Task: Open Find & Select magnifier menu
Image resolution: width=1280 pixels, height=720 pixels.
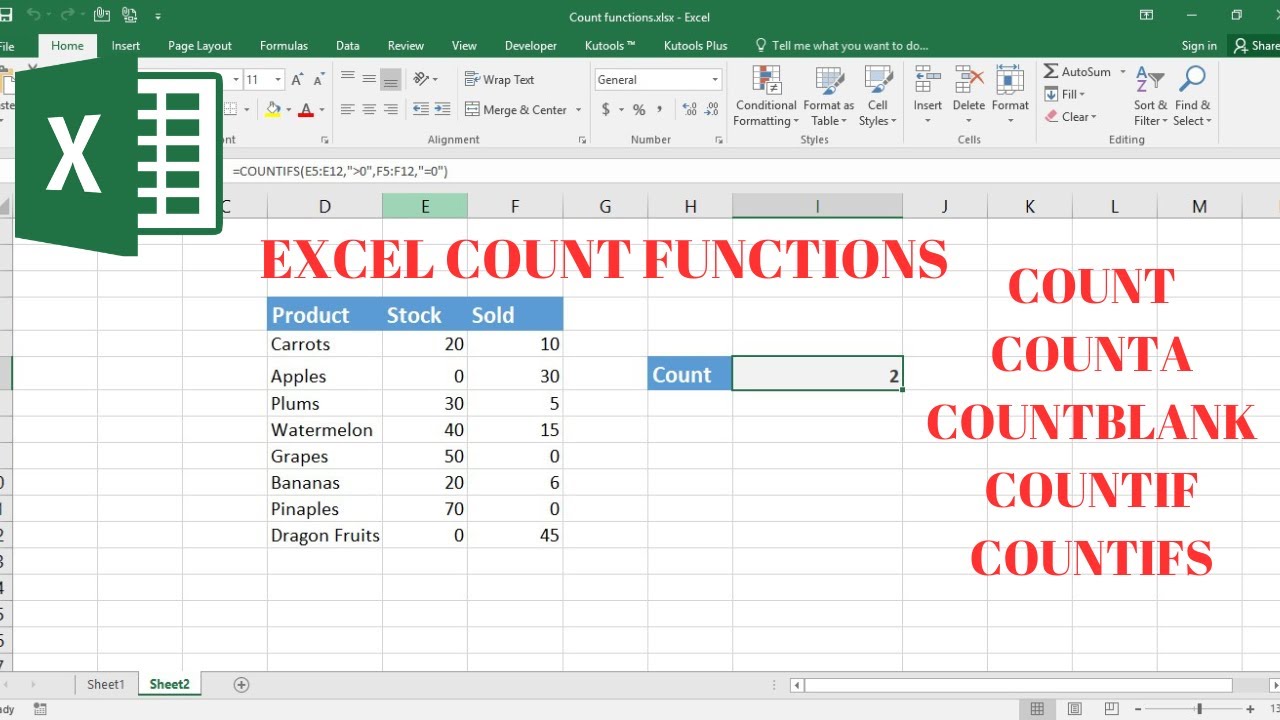Action: [1192, 96]
